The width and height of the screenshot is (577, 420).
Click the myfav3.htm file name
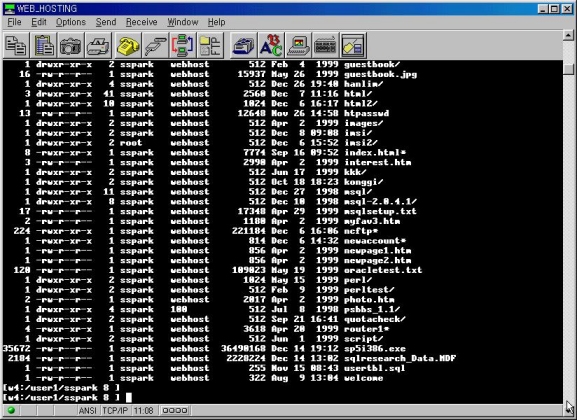[372, 221]
